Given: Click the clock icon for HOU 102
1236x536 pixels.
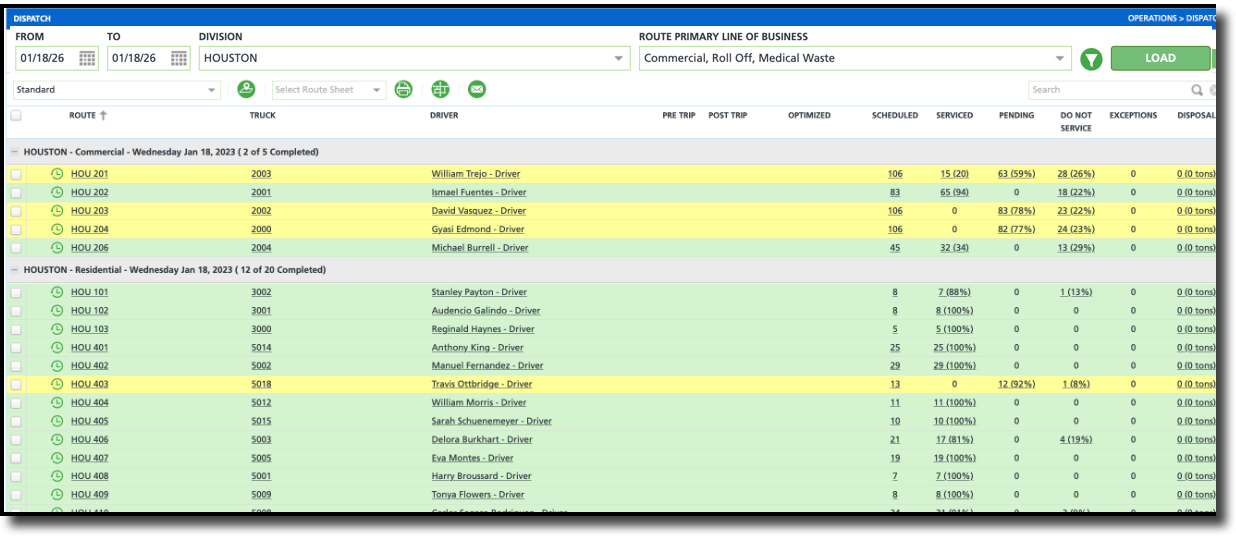Looking at the screenshot, I should pyautogui.click(x=57, y=311).
